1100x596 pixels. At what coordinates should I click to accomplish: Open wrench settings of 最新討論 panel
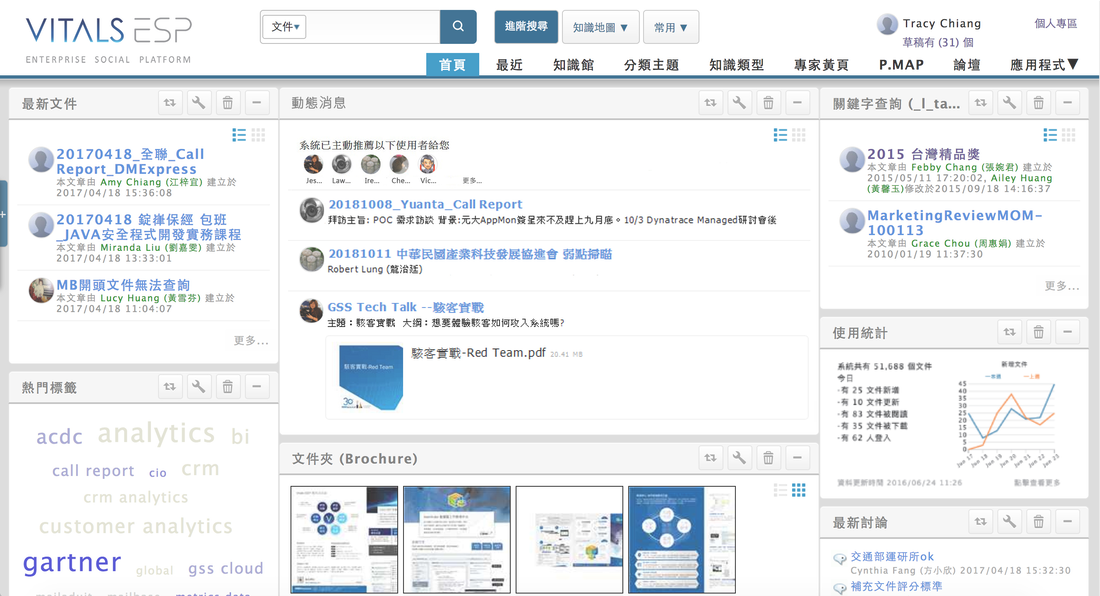[x=1010, y=521]
